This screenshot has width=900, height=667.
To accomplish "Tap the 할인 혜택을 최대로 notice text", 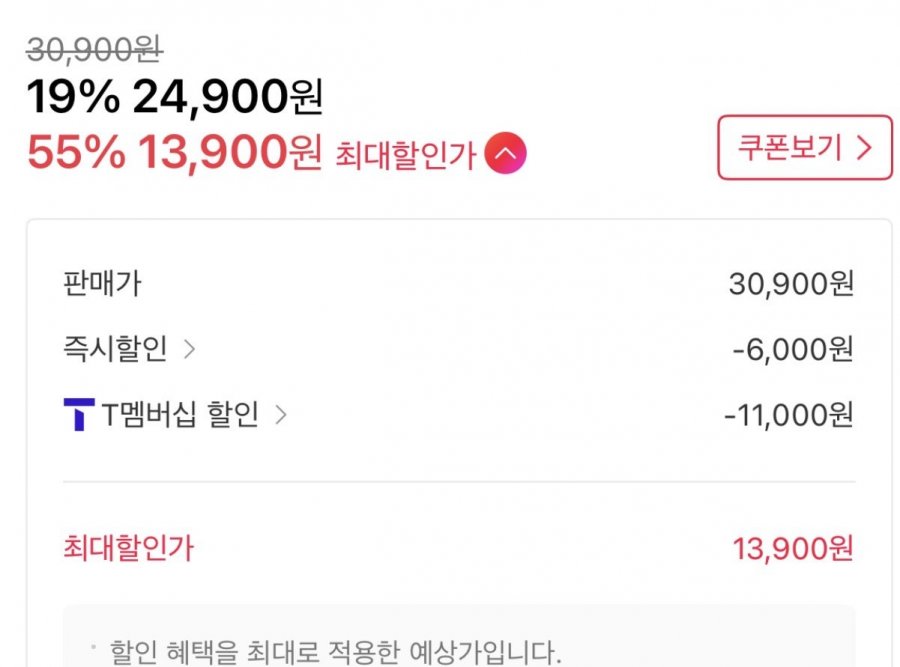I will pyautogui.click(x=330, y=654).
